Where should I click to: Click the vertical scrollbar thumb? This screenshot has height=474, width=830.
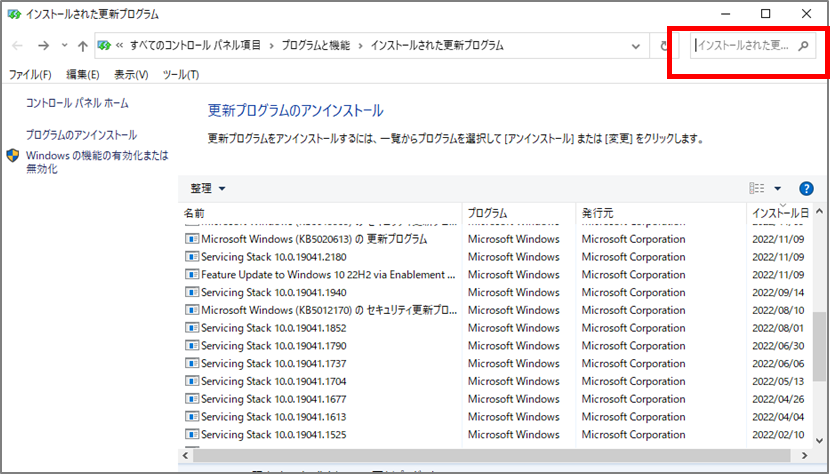(x=819, y=346)
